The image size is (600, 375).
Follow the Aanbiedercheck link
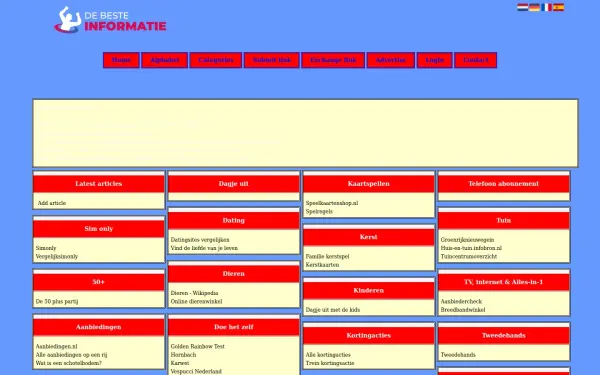click(461, 302)
